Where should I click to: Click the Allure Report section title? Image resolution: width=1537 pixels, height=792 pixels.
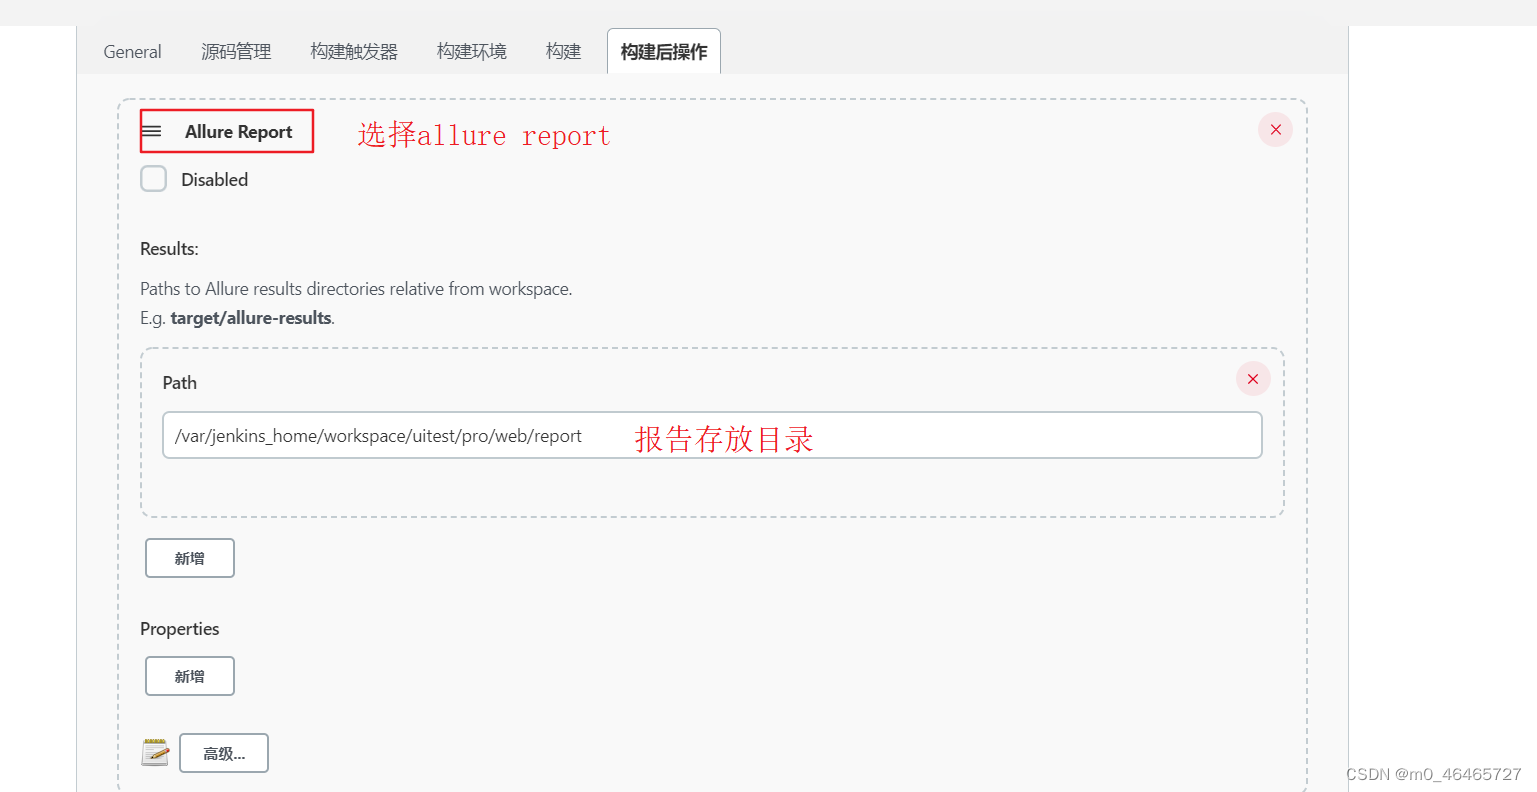click(238, 132)
